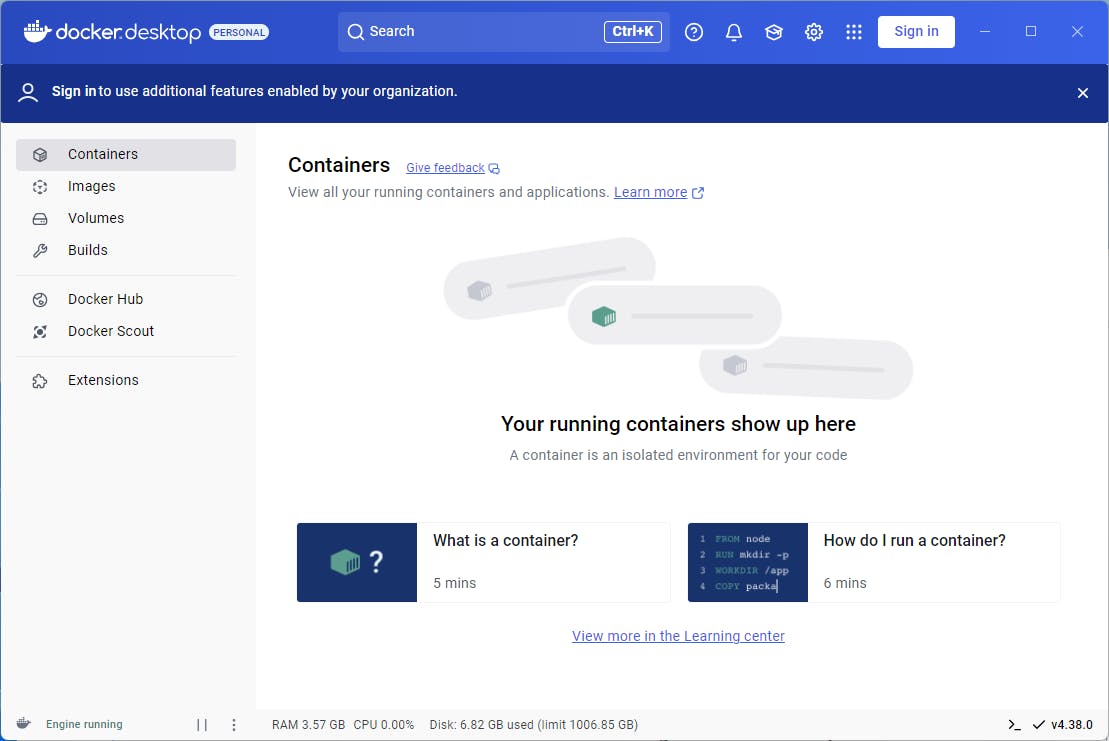Open the terminal icon in status bar

(1014, 725)
